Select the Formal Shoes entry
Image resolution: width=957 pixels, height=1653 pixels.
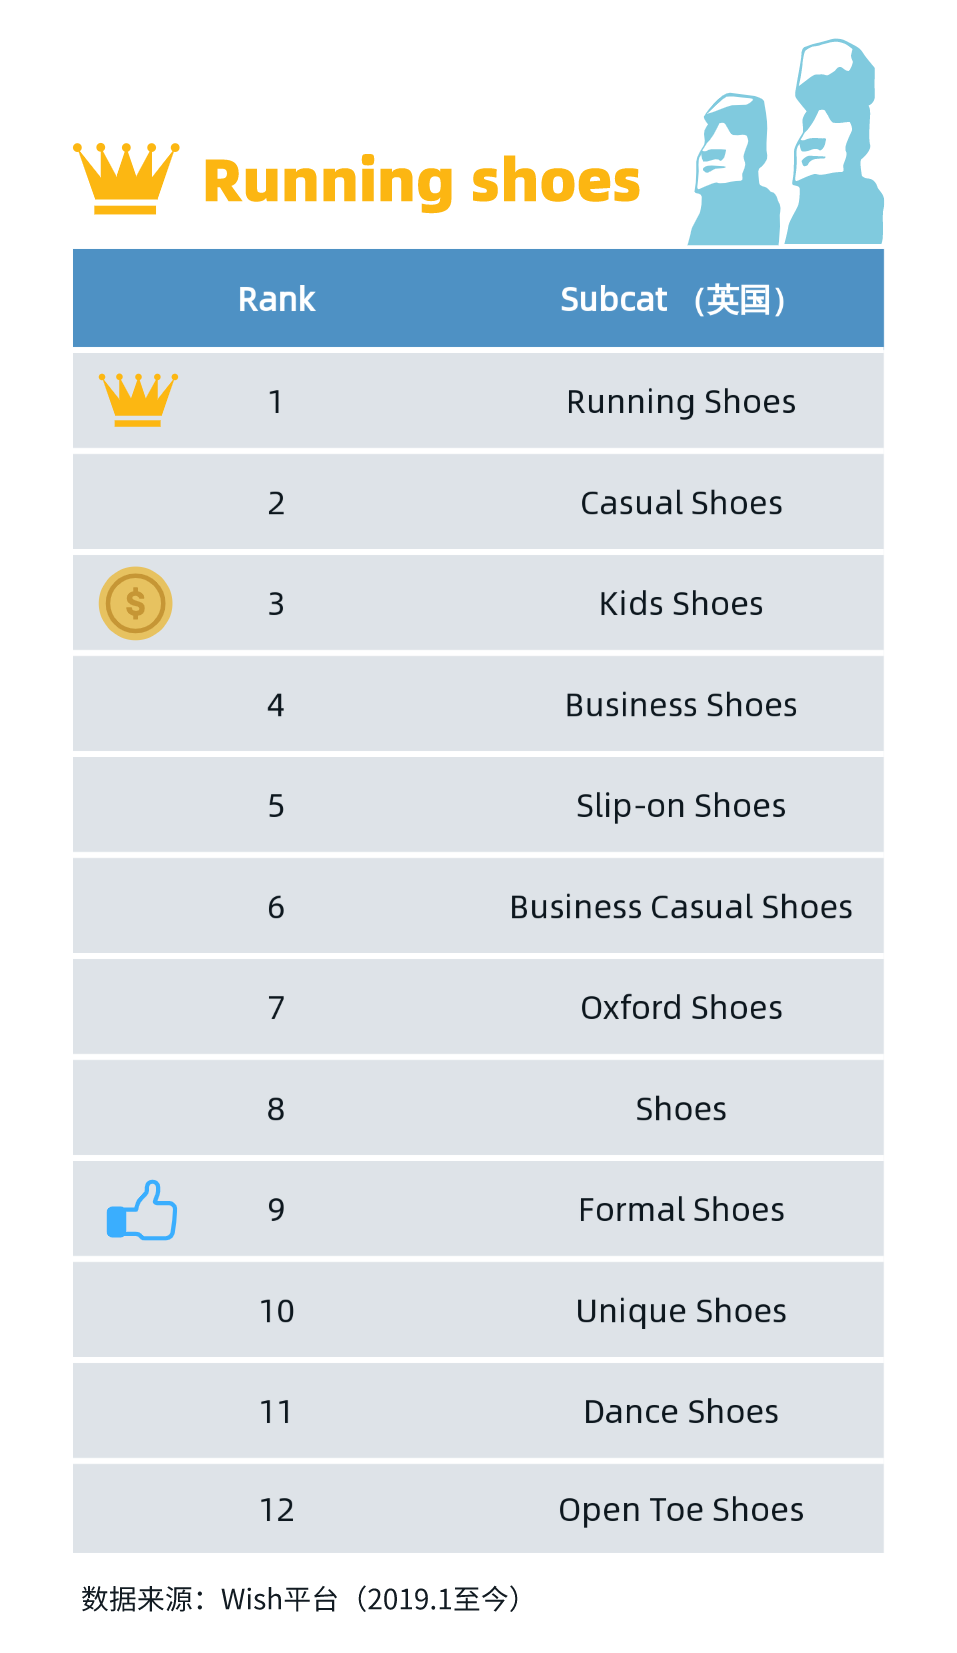point(681,1210)
